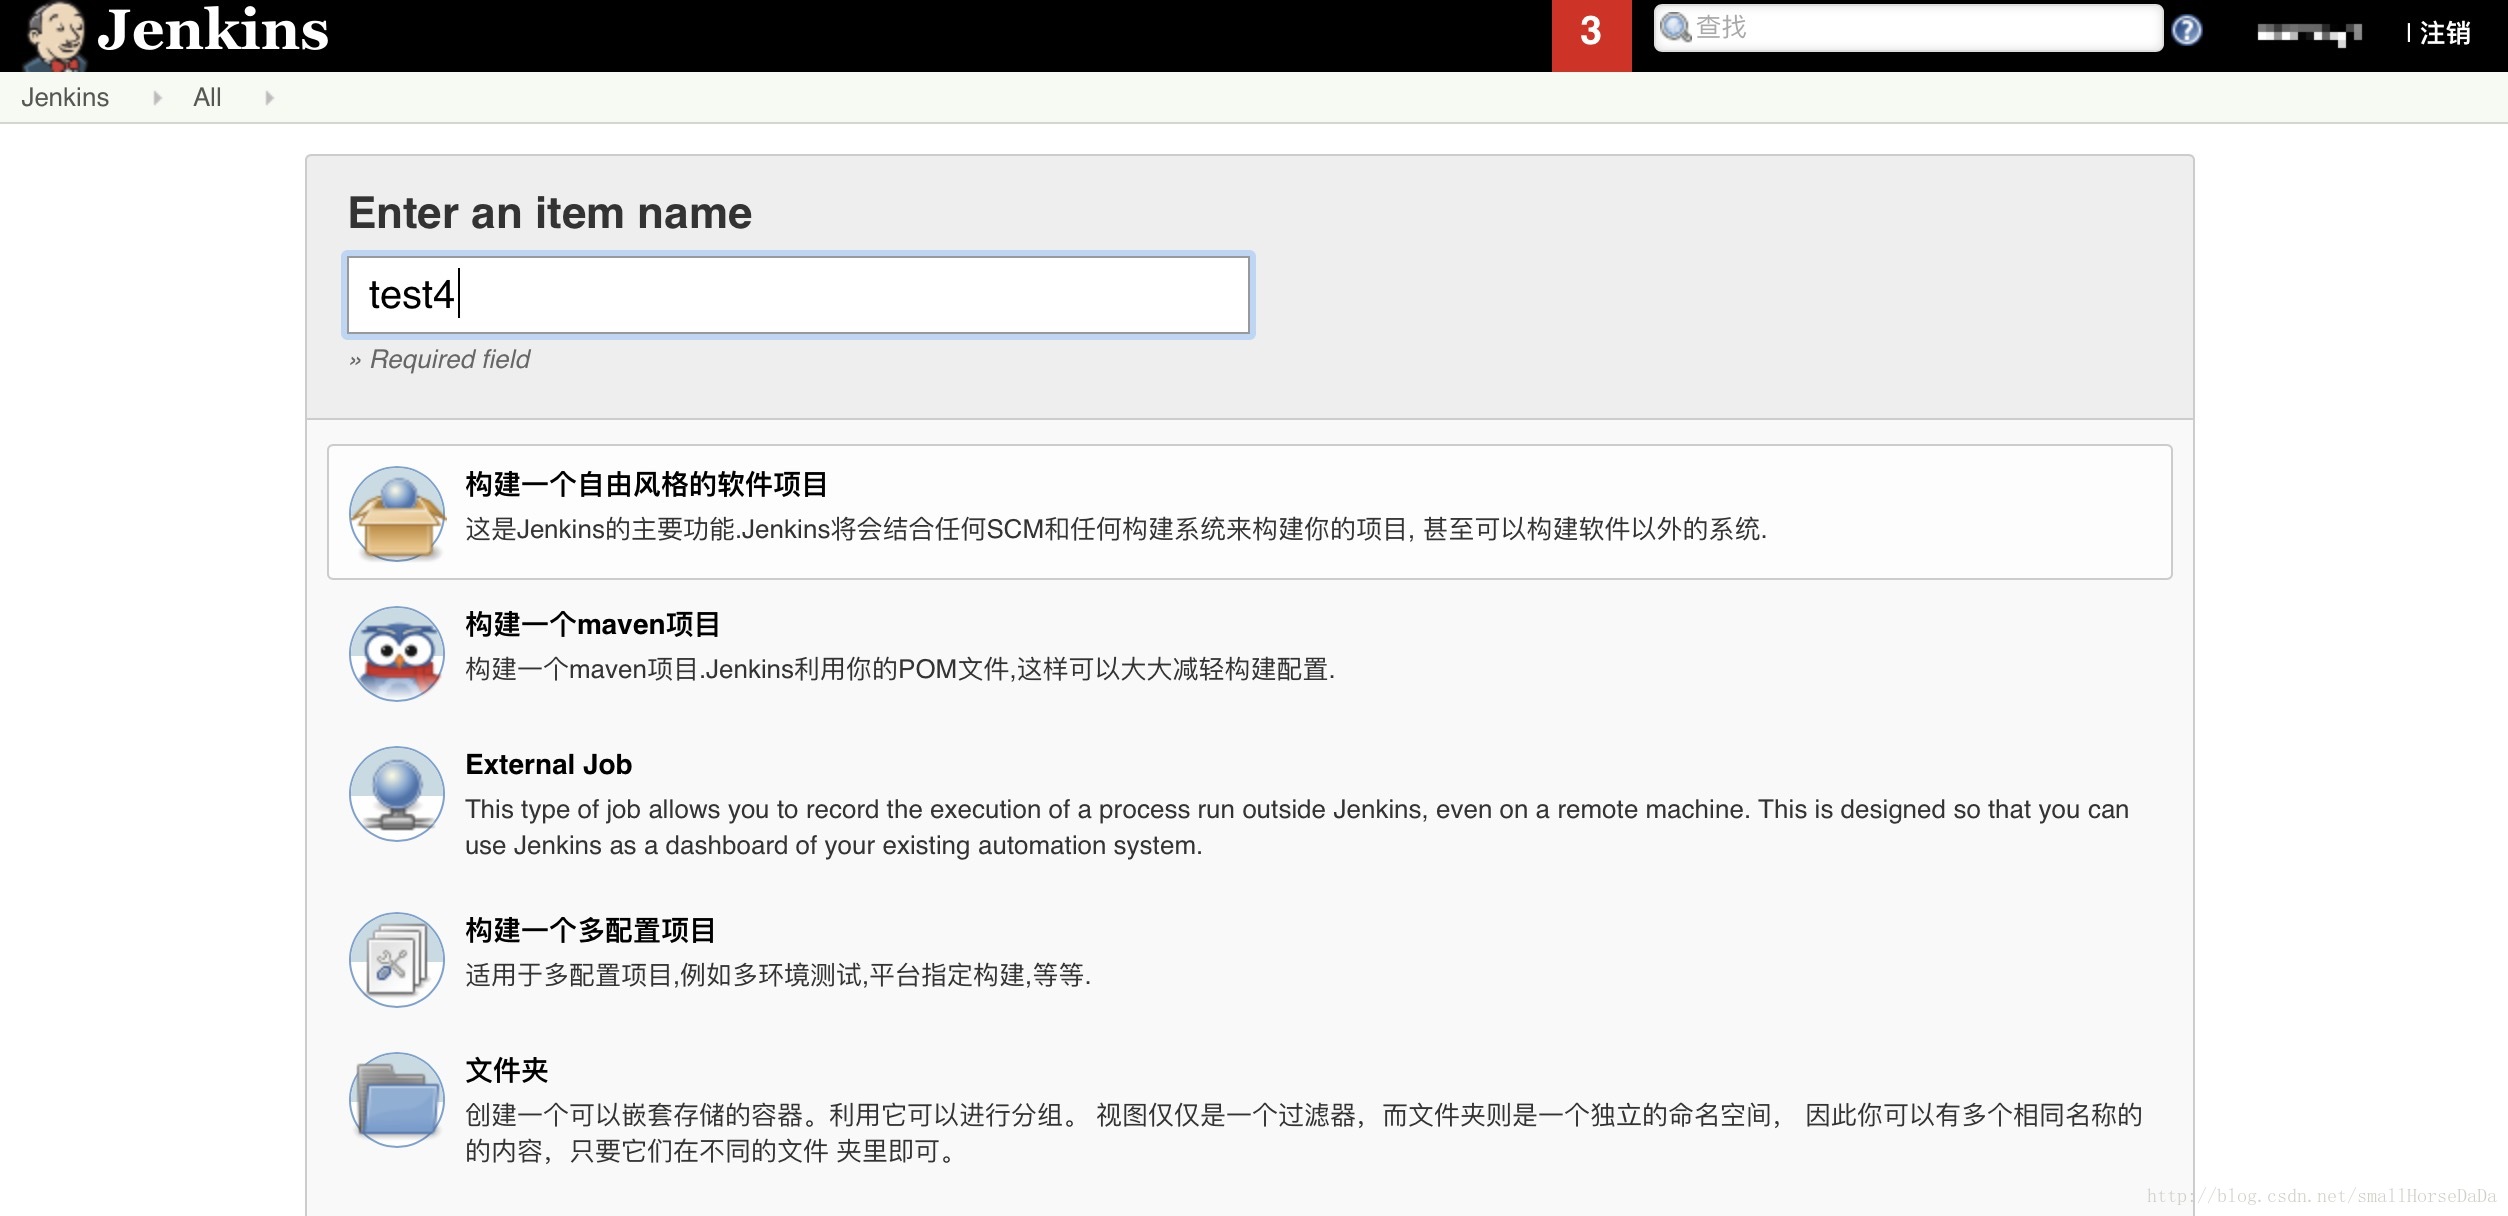Click the 注销 sign out link
This screenshot has height=1216, width=2508.
pos(2447,27)
